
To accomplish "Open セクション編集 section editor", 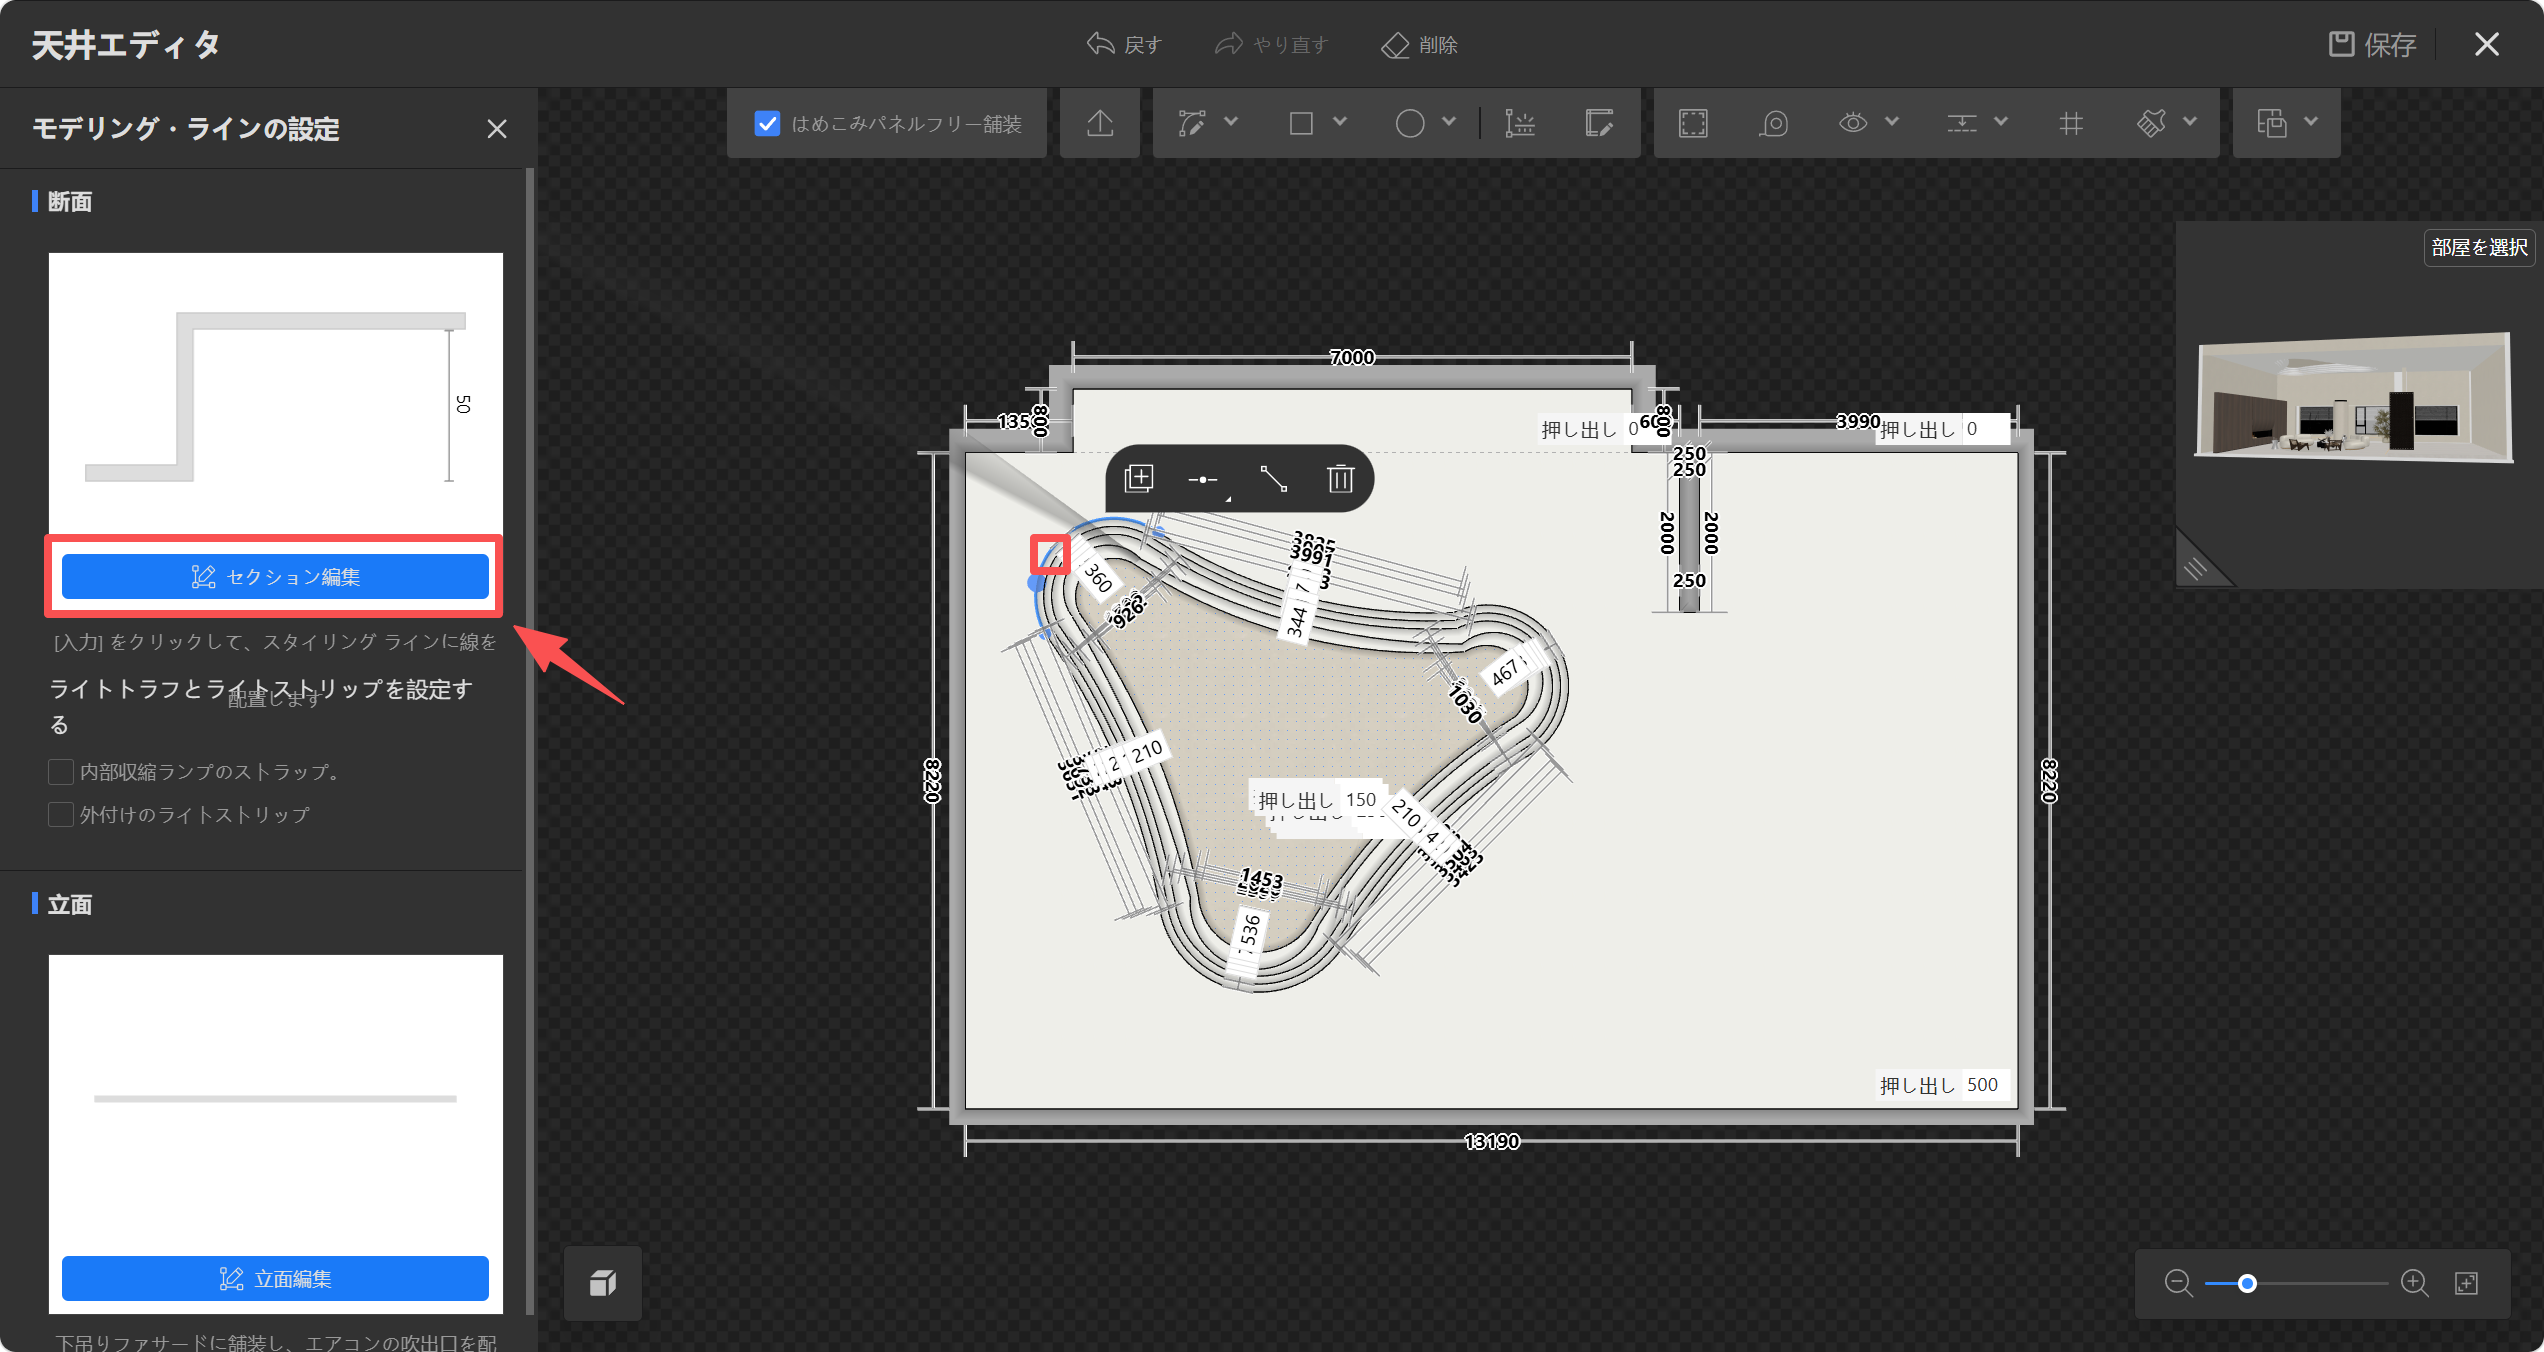I will pyautogui.click(x=275, y=577).
